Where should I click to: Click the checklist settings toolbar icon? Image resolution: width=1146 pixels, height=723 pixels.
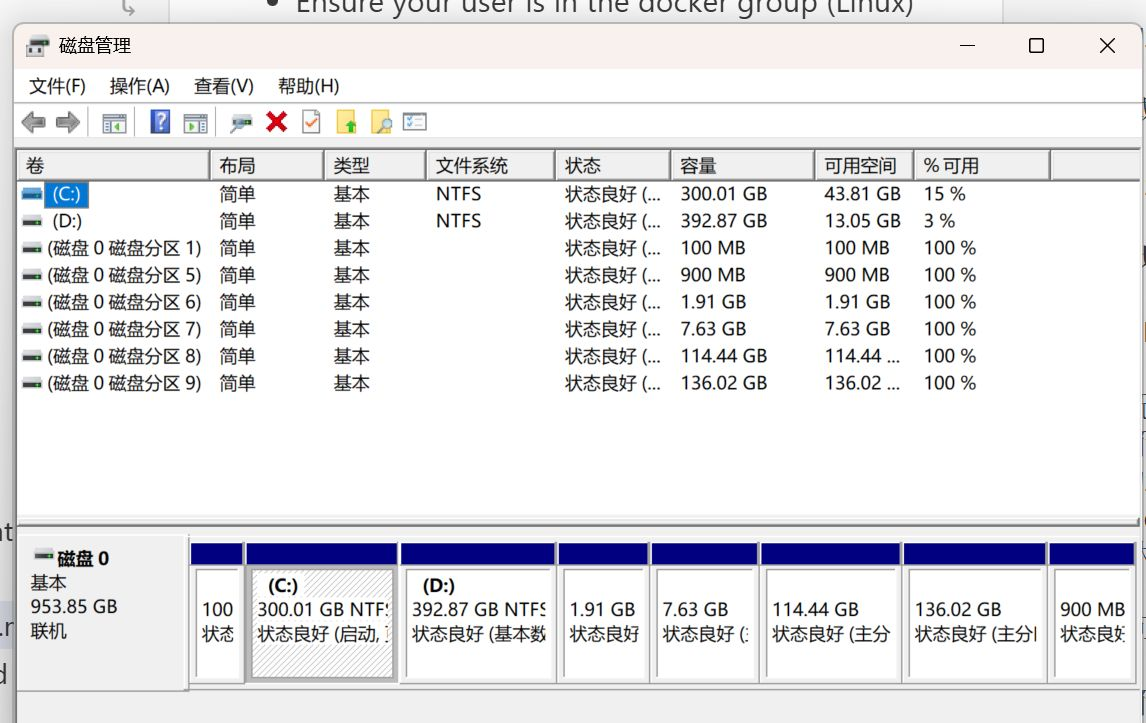tap(414, 121)
